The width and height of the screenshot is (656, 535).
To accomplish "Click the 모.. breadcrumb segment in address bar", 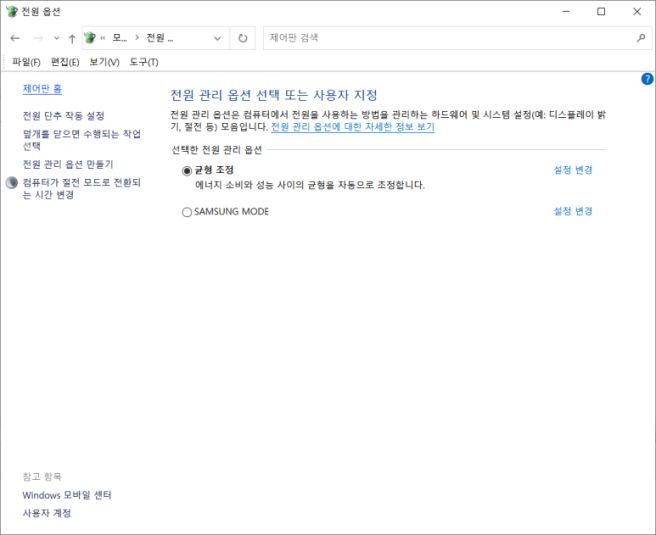I will coord(120,38).
